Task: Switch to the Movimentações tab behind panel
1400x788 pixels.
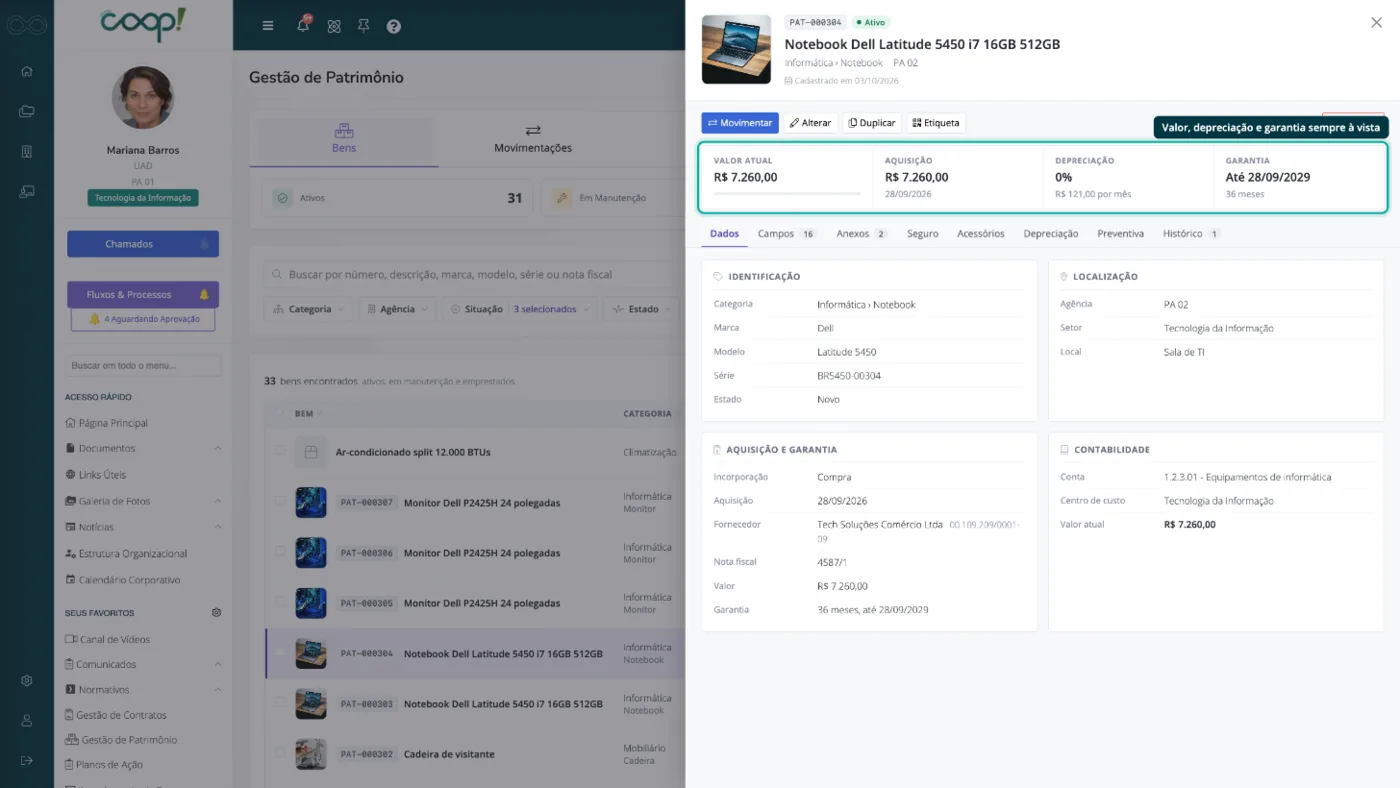Action: click(533, 139)
